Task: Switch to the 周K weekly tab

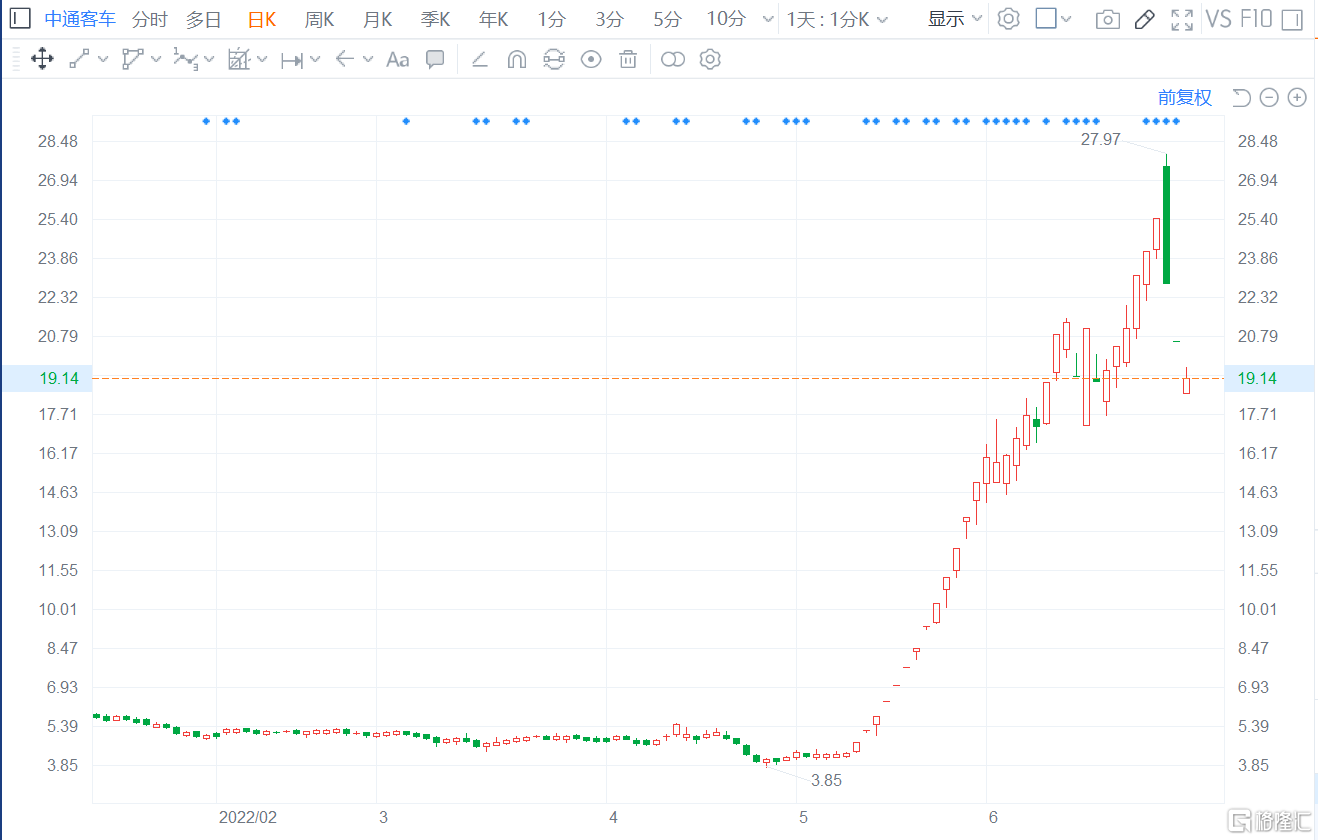Action: tap(319, 19)
